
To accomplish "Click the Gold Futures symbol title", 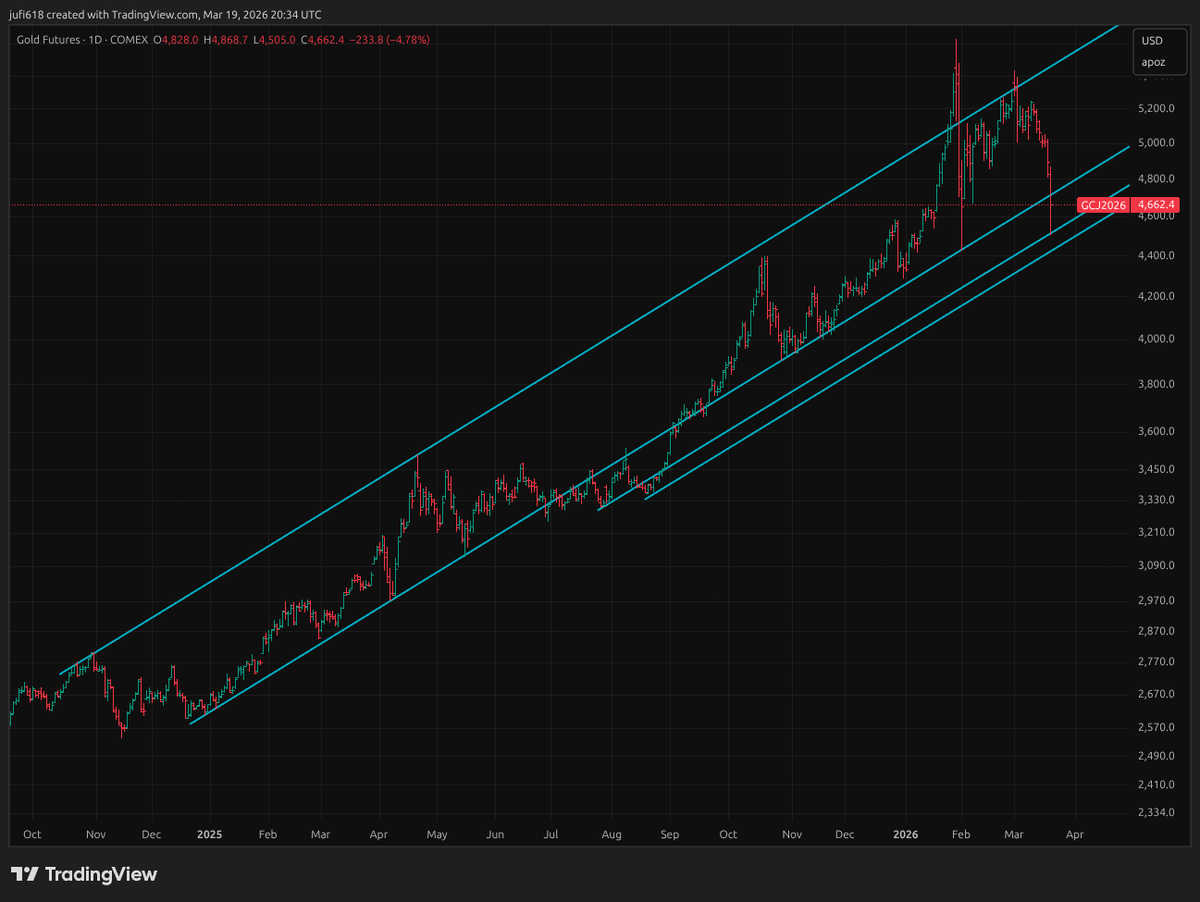I will (x=81, y=40).
